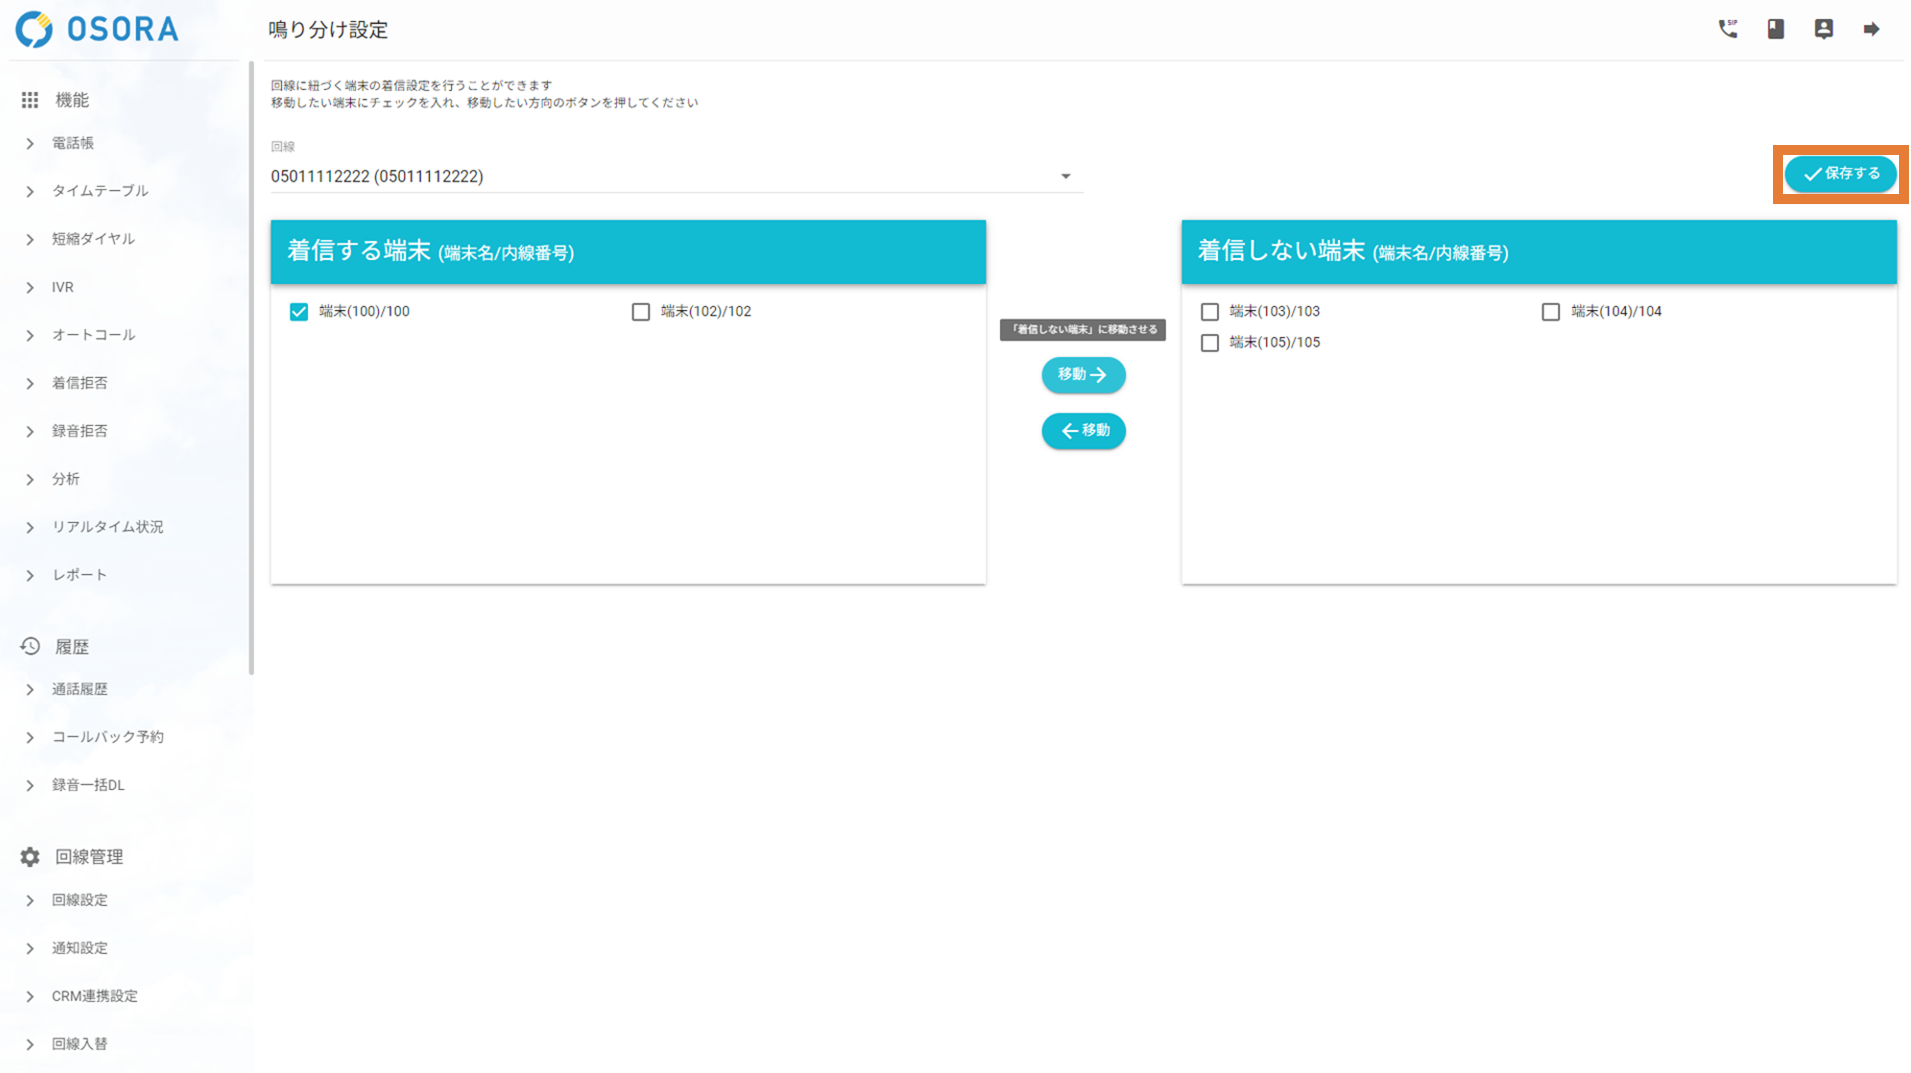Tick the 端末(104)/104 checkbox
The width and height of the screenshot is (1911, 1073).
[1550, 312]
